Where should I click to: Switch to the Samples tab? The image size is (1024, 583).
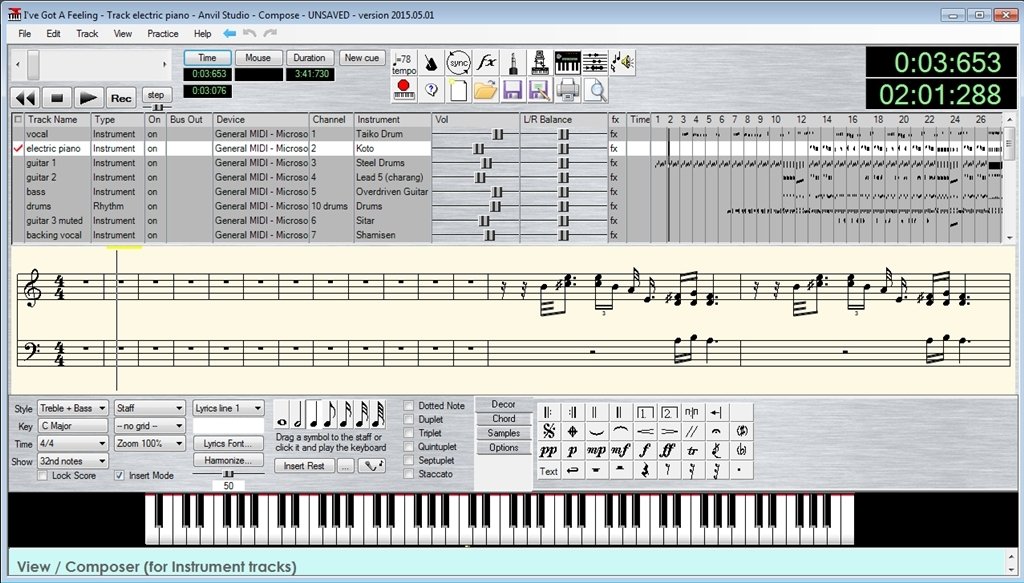click(x=504, y=433)
